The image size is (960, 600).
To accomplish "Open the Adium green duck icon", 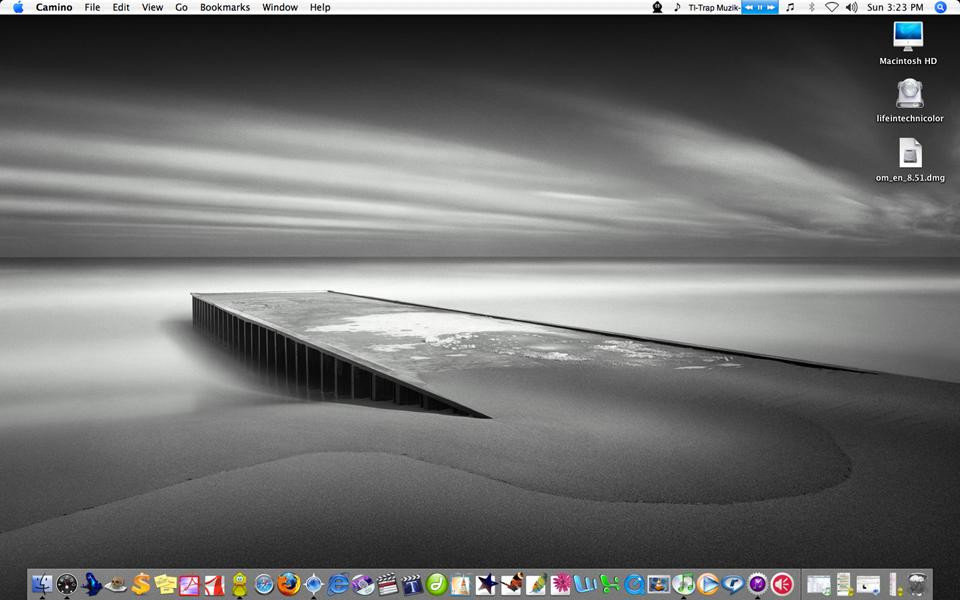I will pos(239,584).
